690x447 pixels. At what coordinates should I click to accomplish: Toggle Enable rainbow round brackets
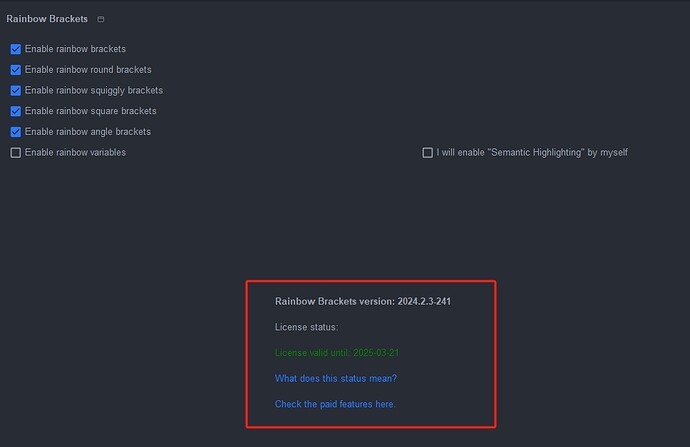(16, 70)
